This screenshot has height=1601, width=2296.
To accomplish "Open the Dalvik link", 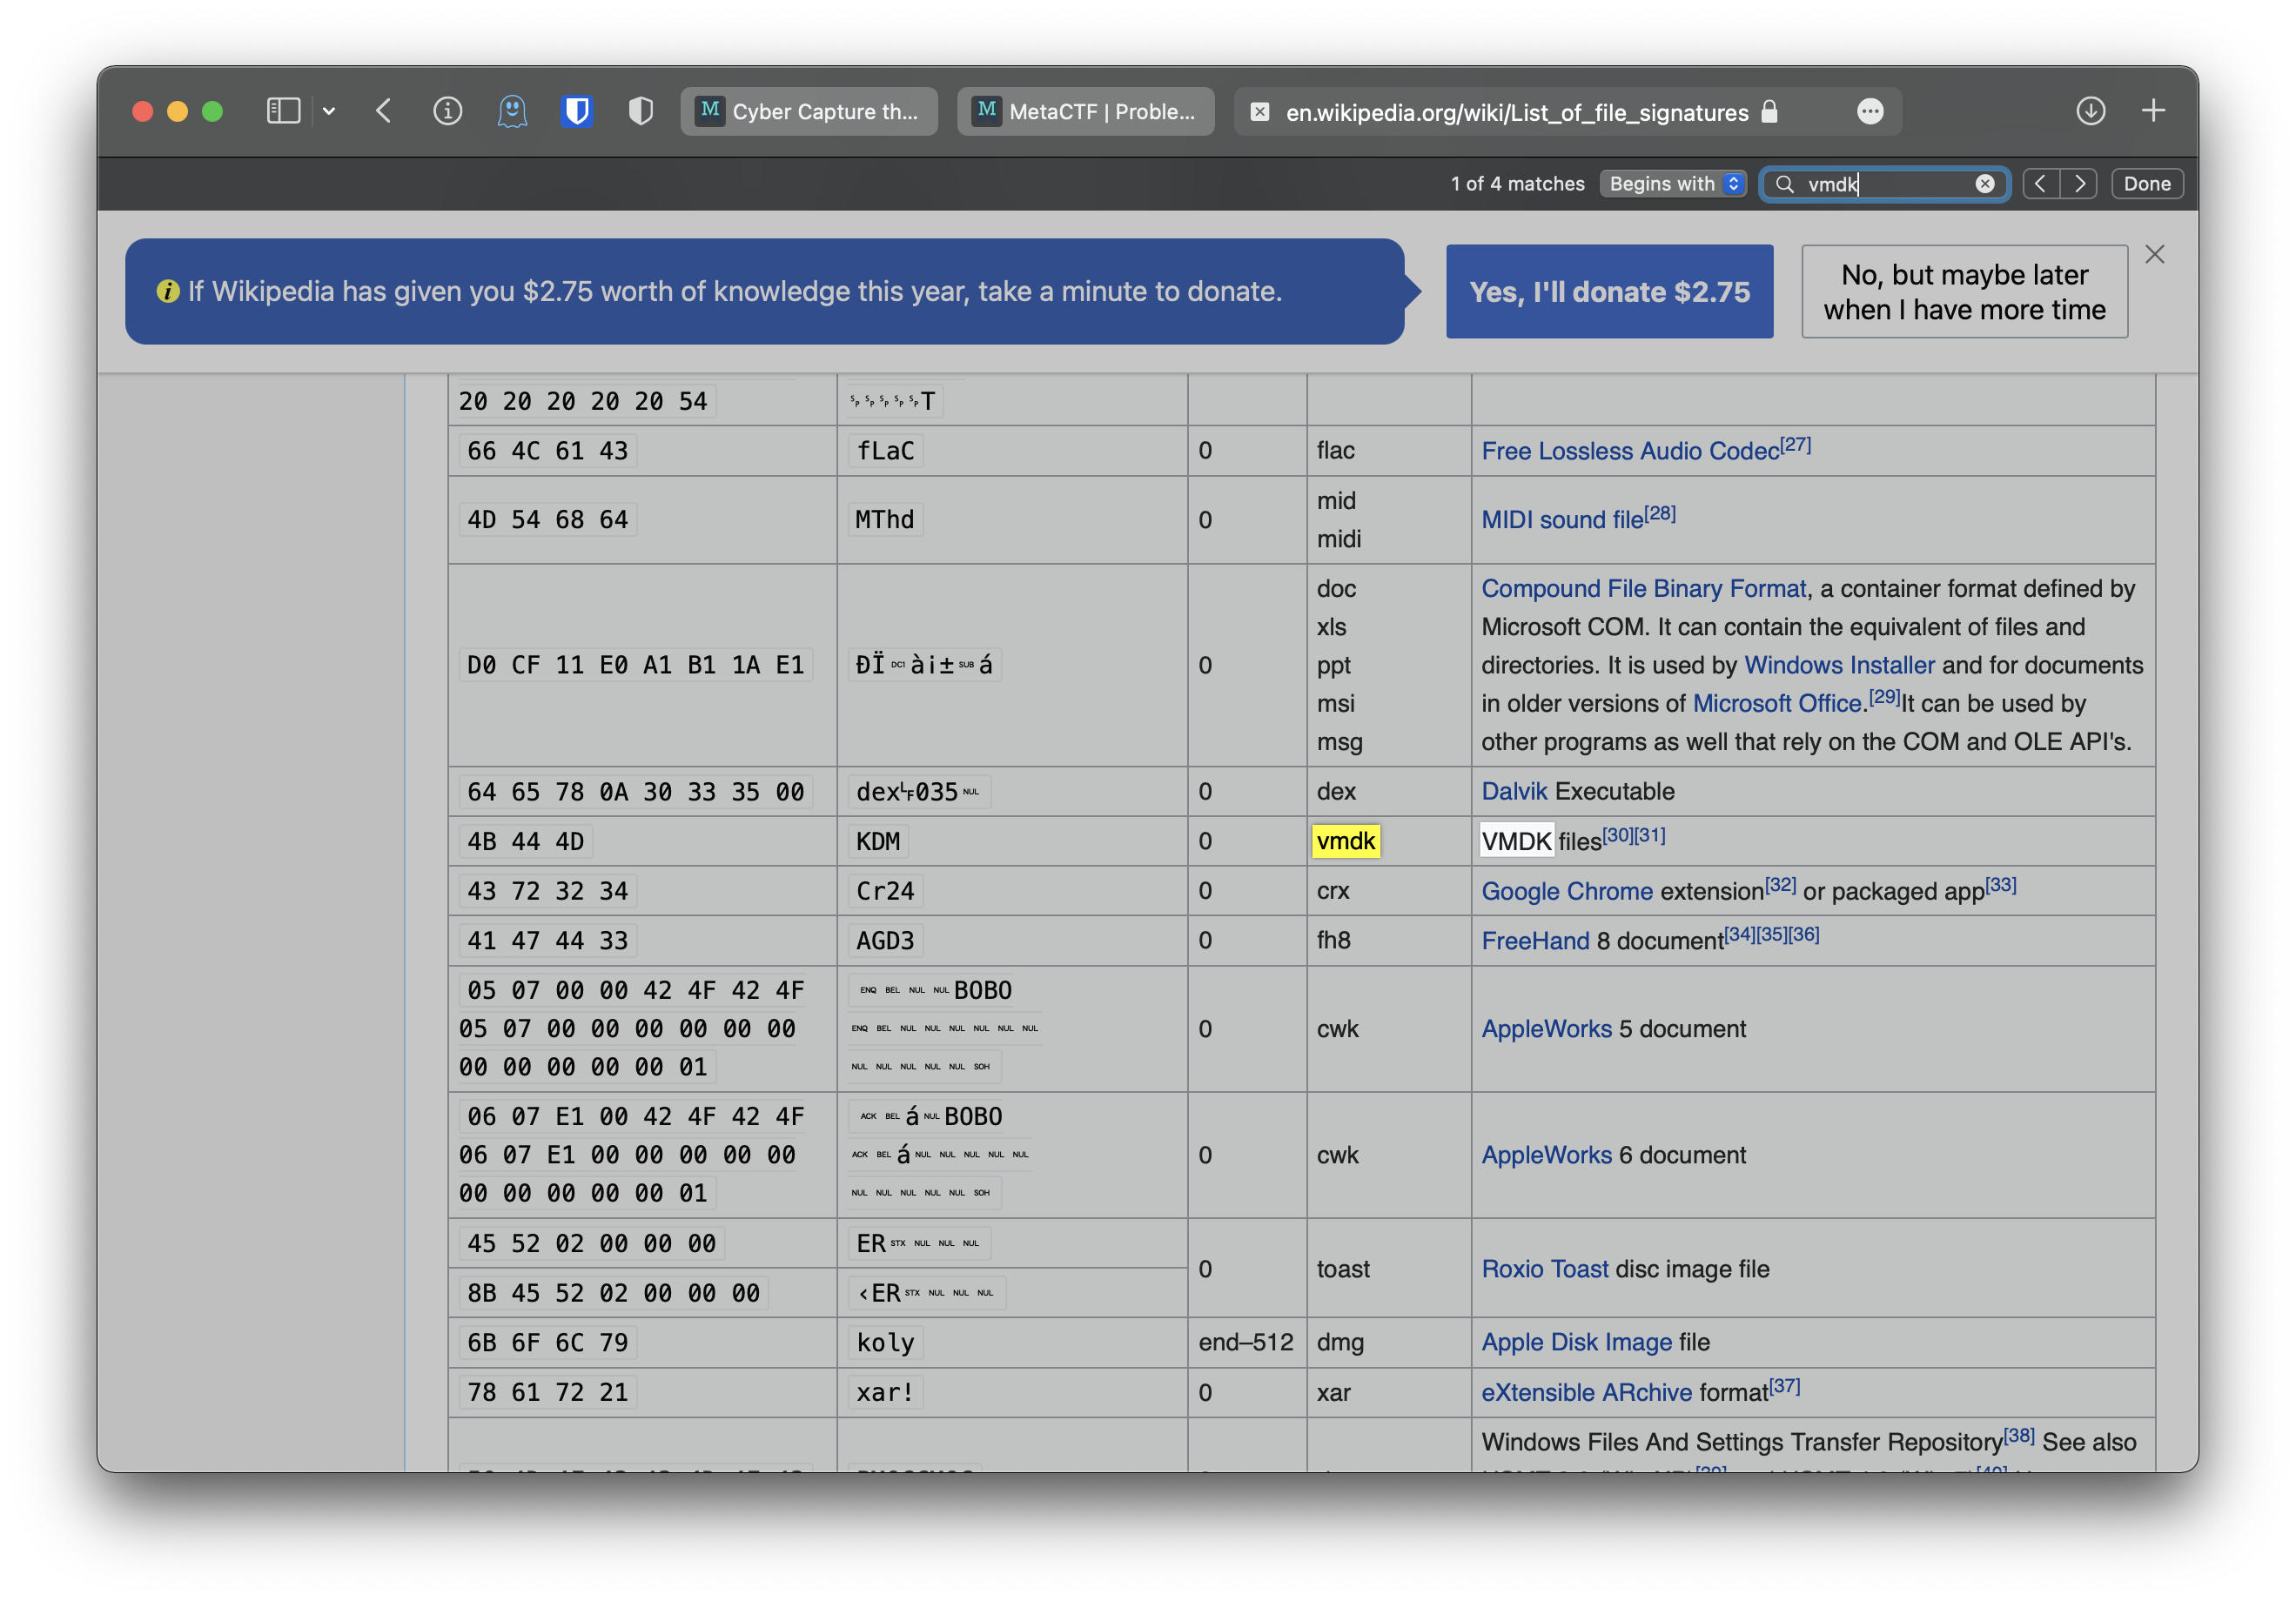I will [1514, 791].
